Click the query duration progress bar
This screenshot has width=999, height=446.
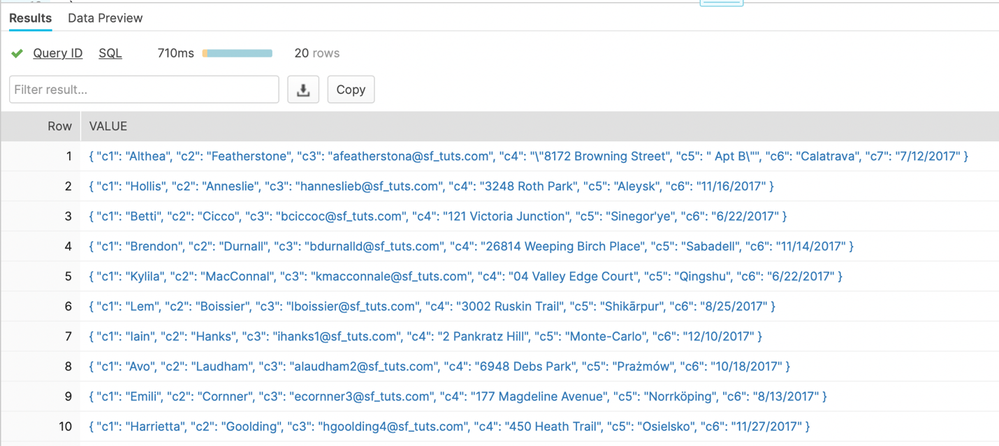(237, 54)
